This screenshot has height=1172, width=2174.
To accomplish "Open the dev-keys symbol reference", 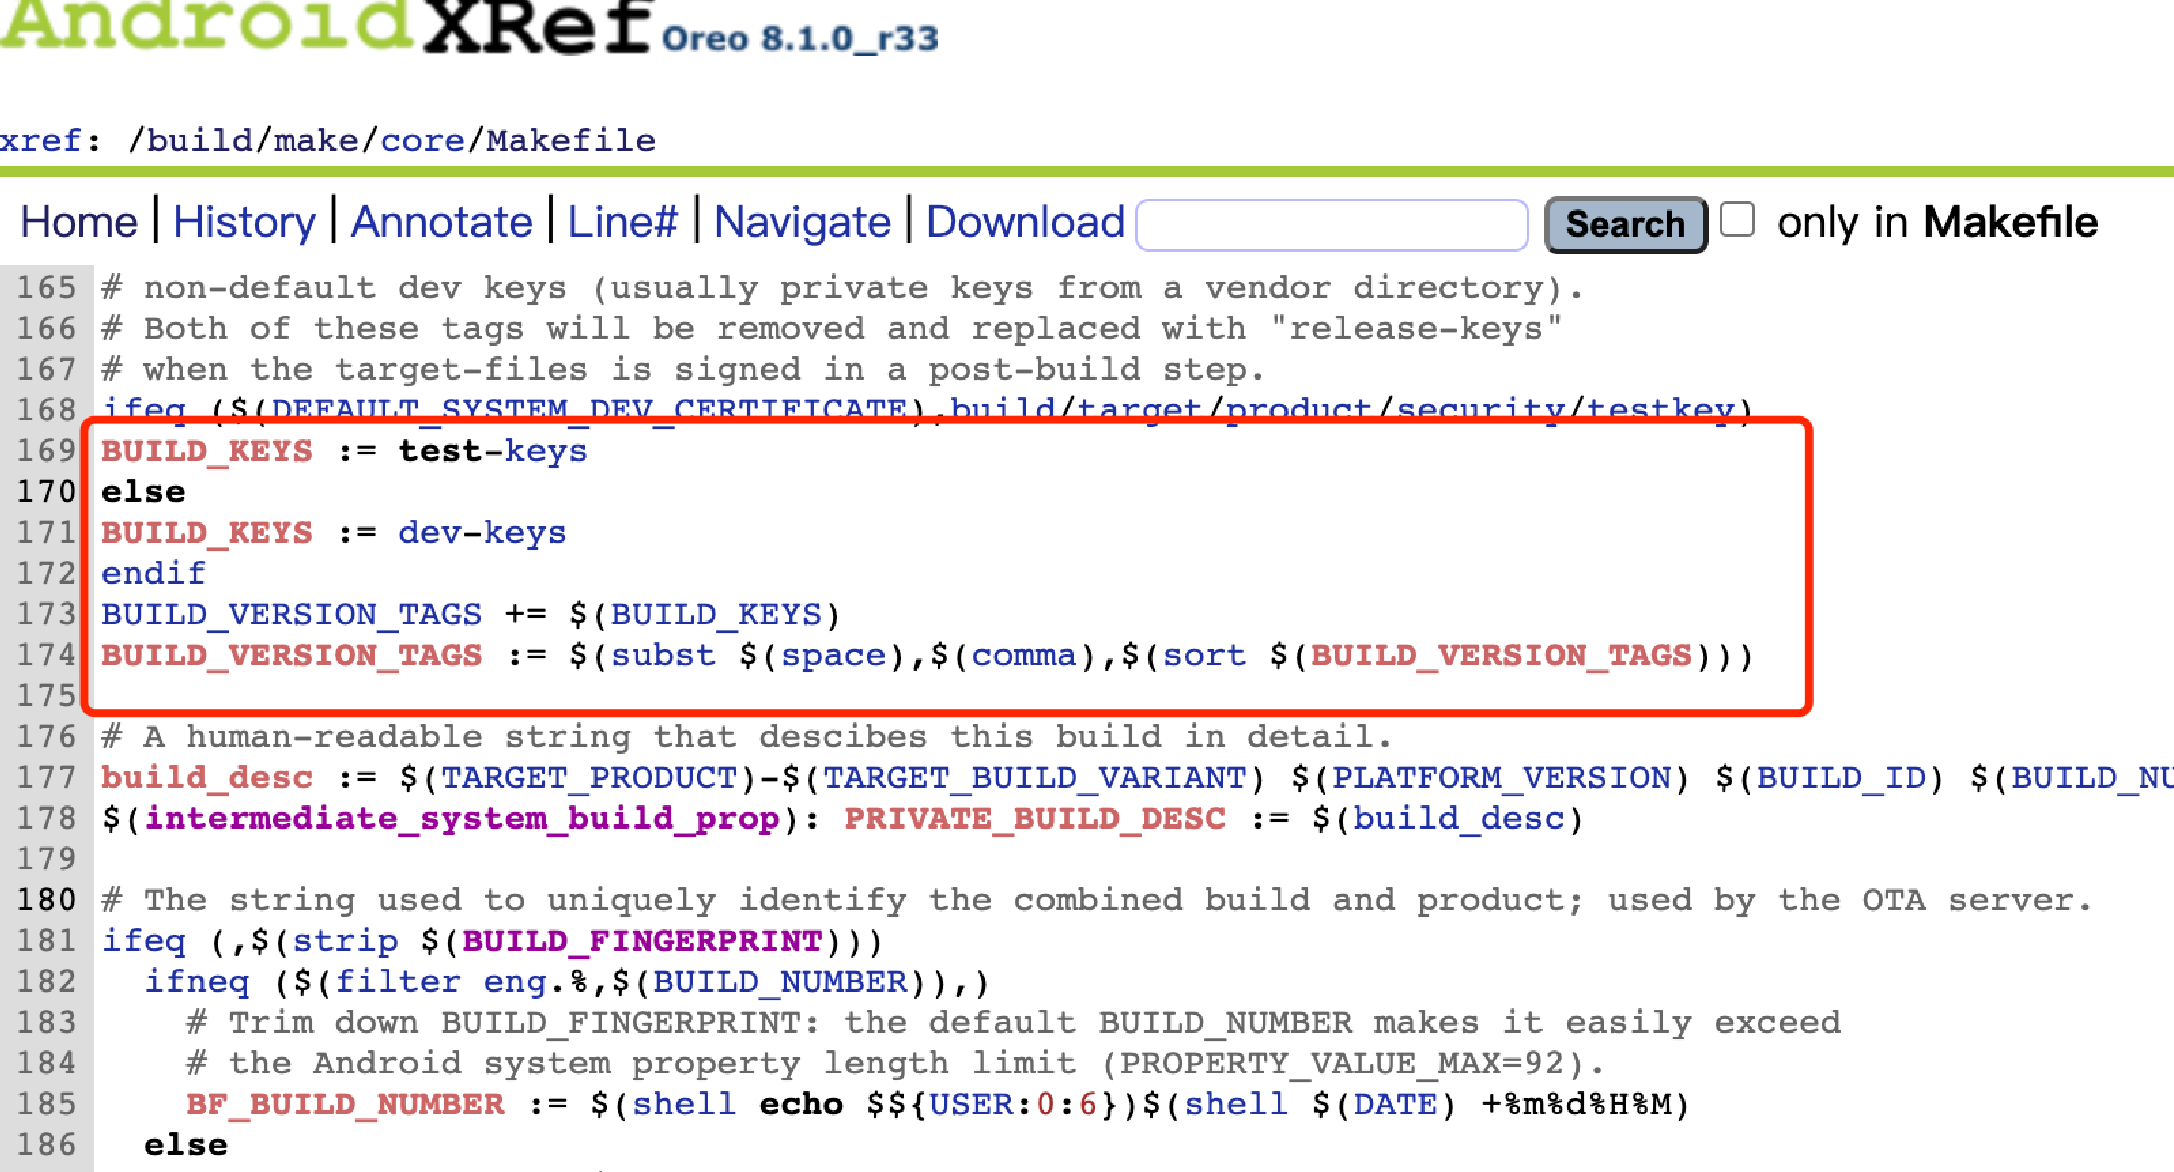I will pos(482,532).
